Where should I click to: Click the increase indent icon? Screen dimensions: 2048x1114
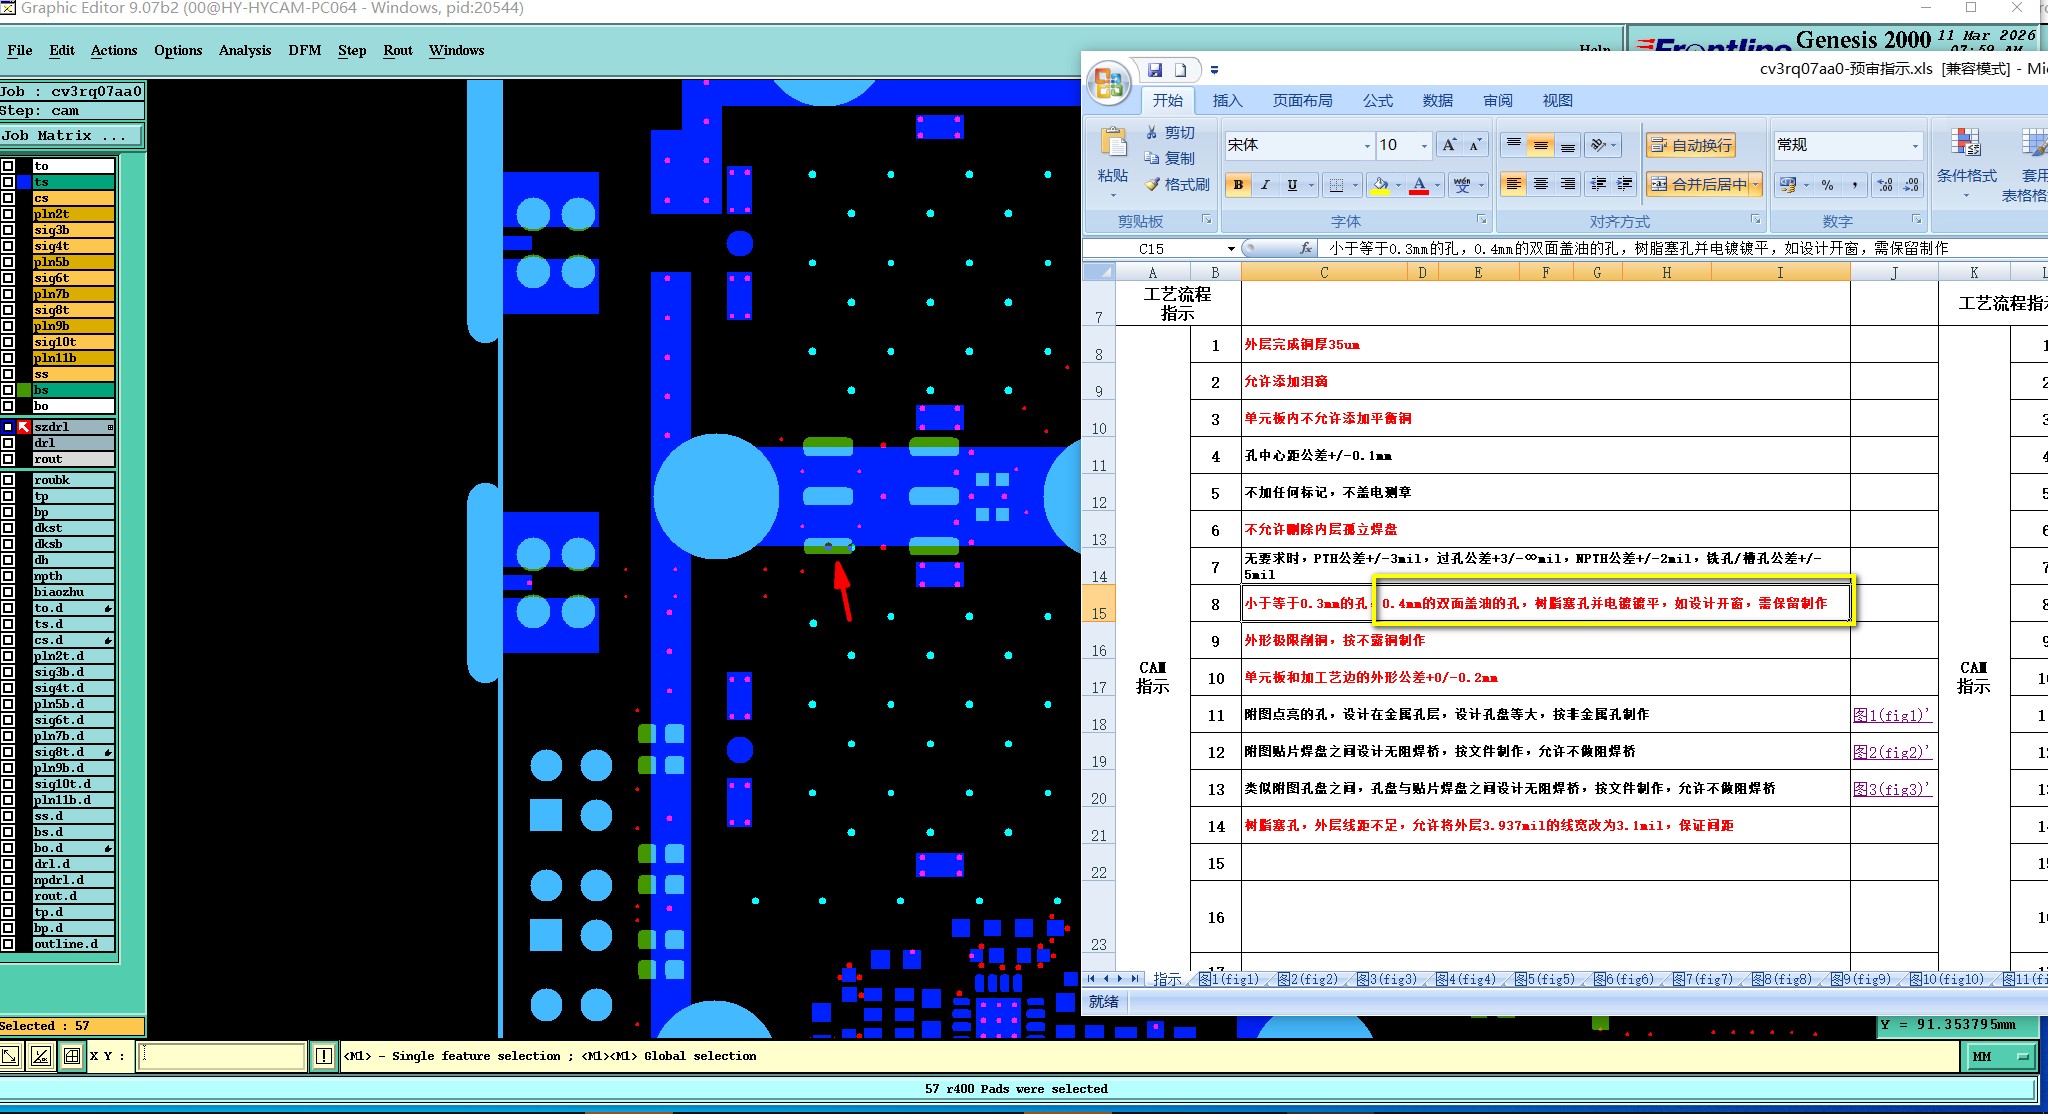point(1625,185)
